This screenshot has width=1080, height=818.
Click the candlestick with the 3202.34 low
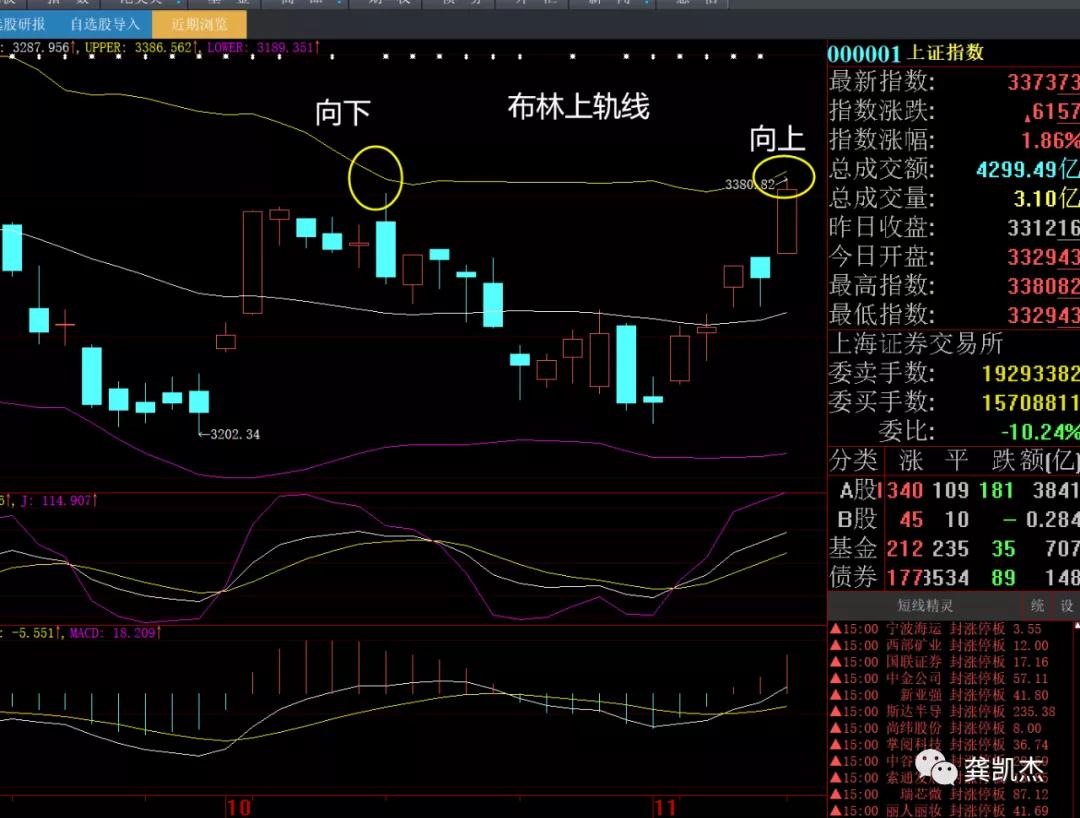click(x=199, y=401)
